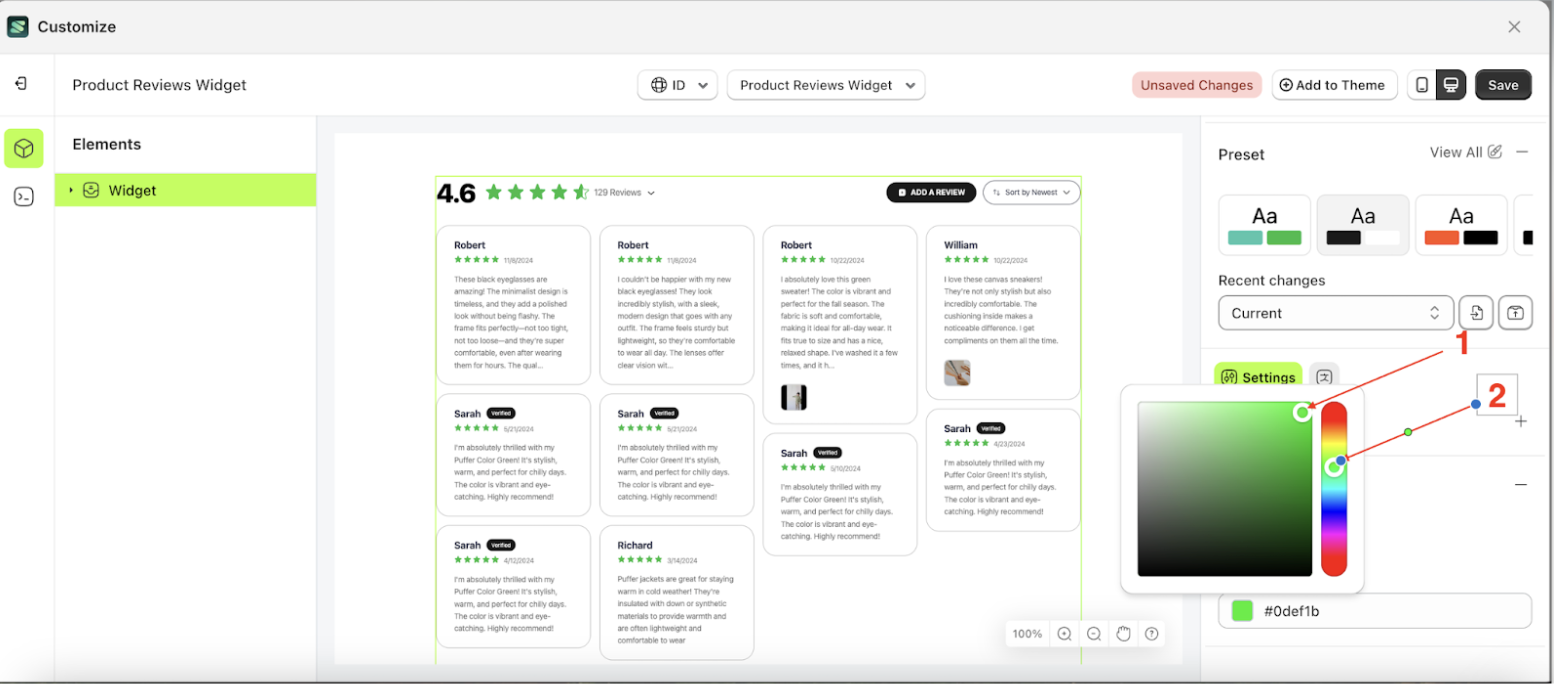Open the translation tab beside Settings

(1327, 377)
